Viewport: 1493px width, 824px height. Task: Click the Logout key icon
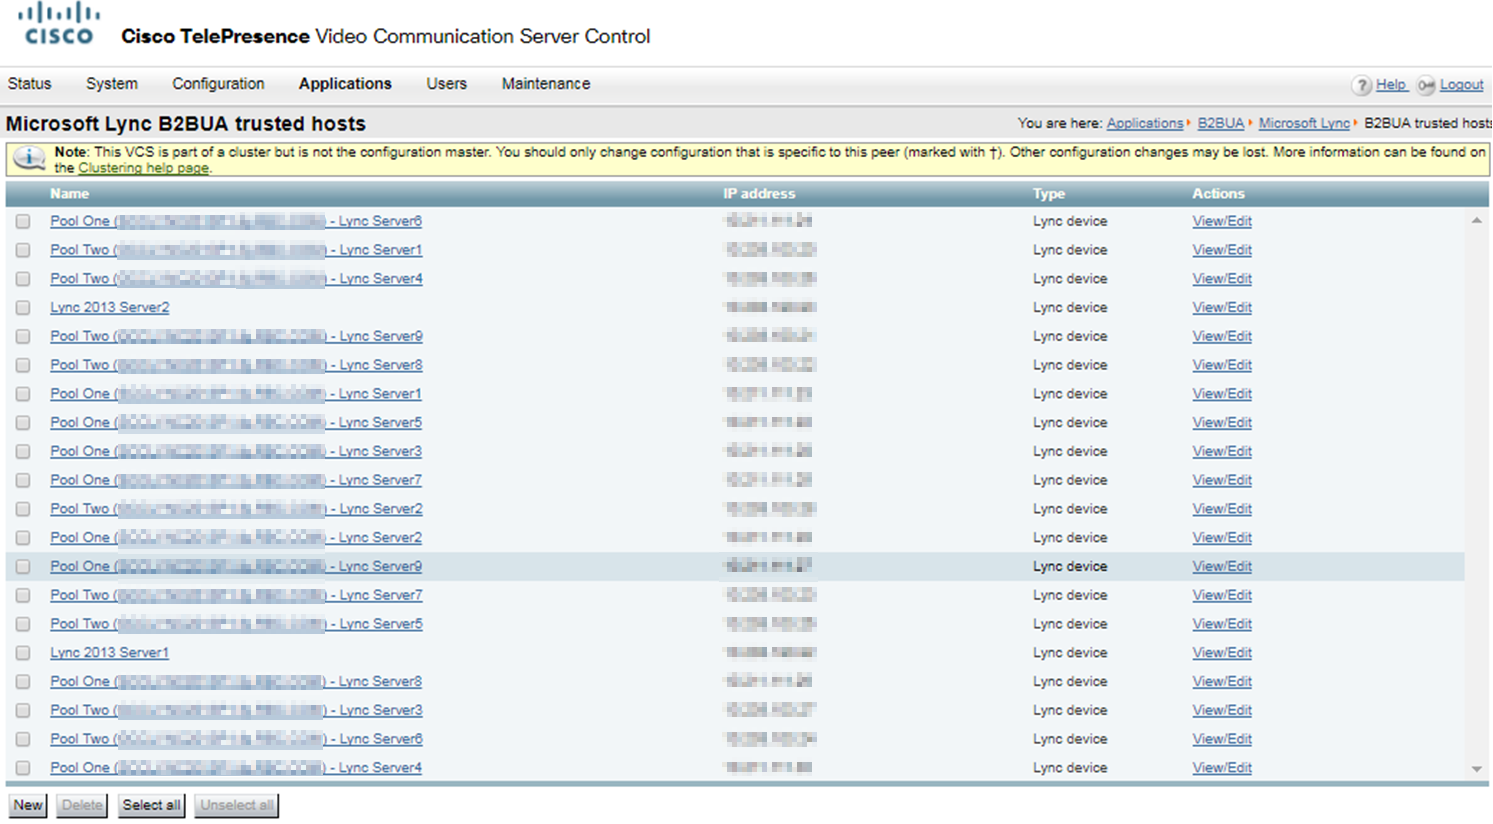tap(1426, 85)
